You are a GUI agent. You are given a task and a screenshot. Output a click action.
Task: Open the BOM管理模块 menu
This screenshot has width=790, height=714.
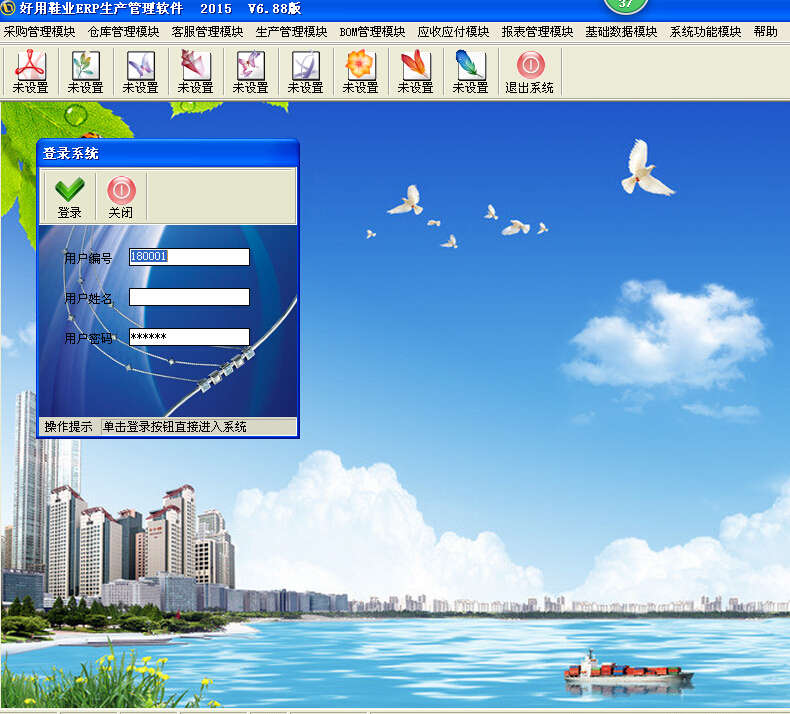[372, 32]
